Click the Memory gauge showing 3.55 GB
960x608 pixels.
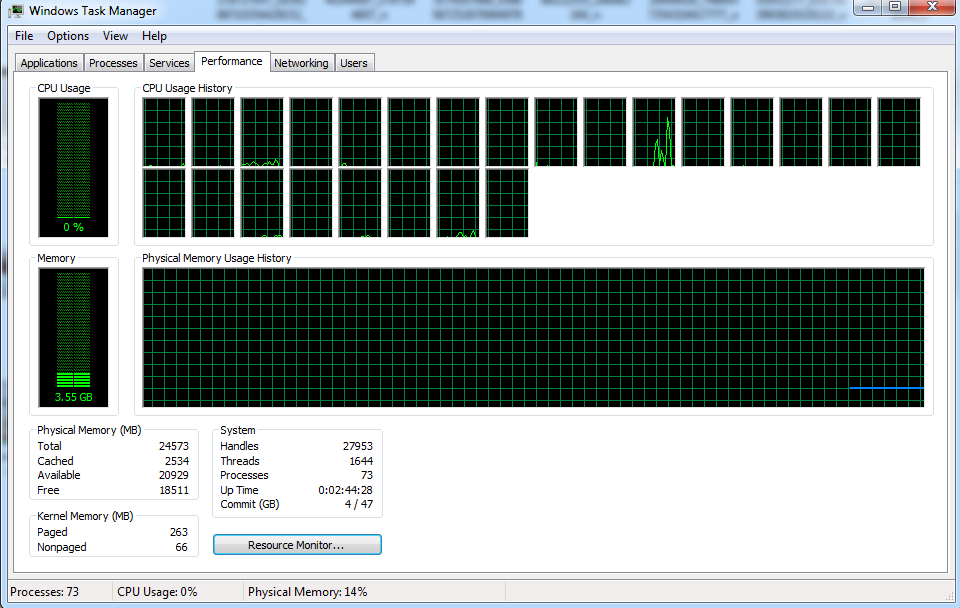pos(73,337)
